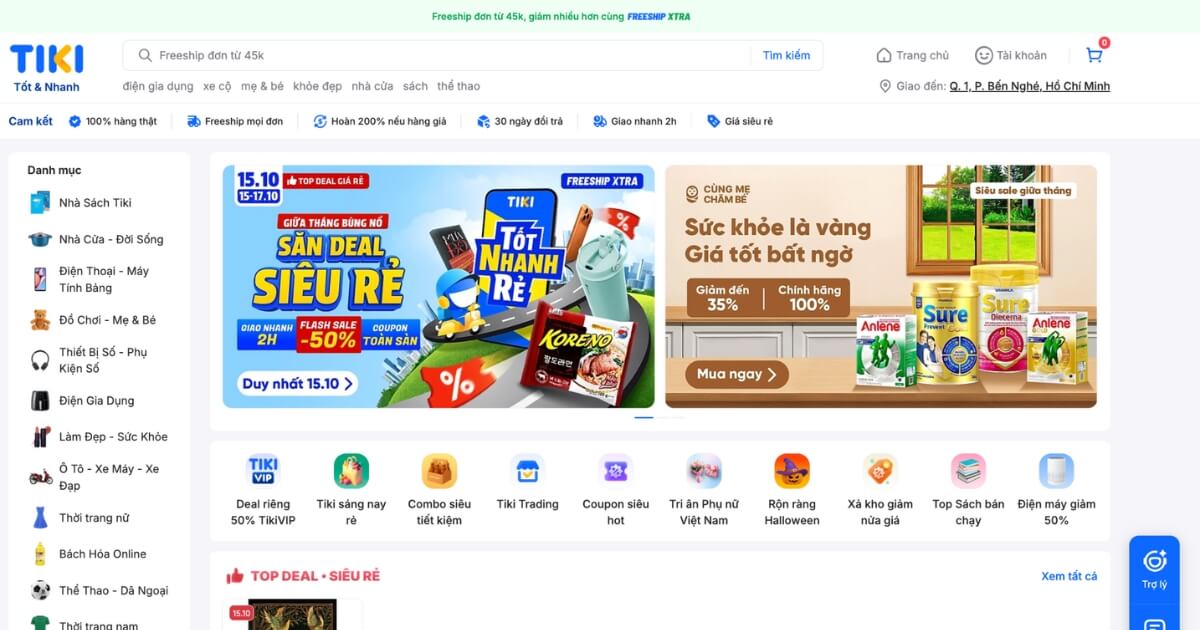Open the shopping cart icon

(x=1094, y=55)
